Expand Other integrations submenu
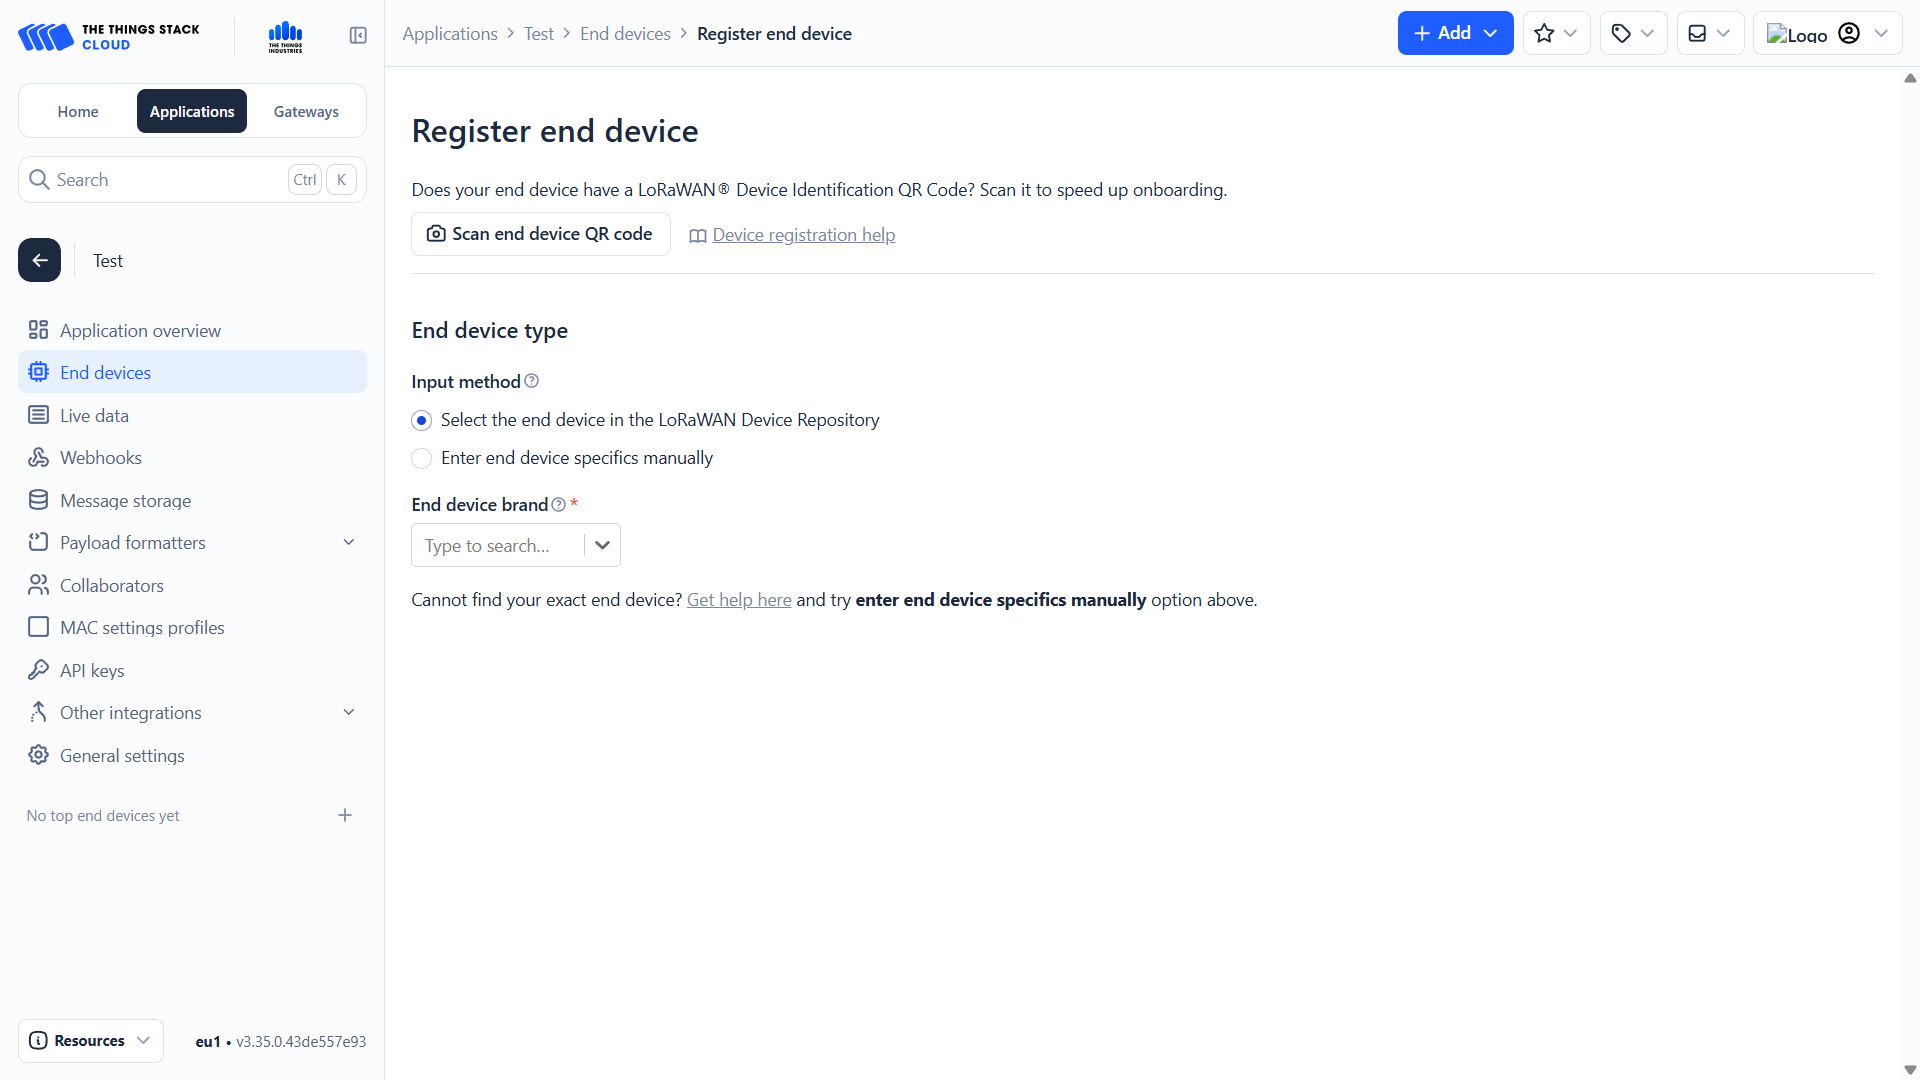Viewport: 1920px width, 1080px height. (349, 712)
